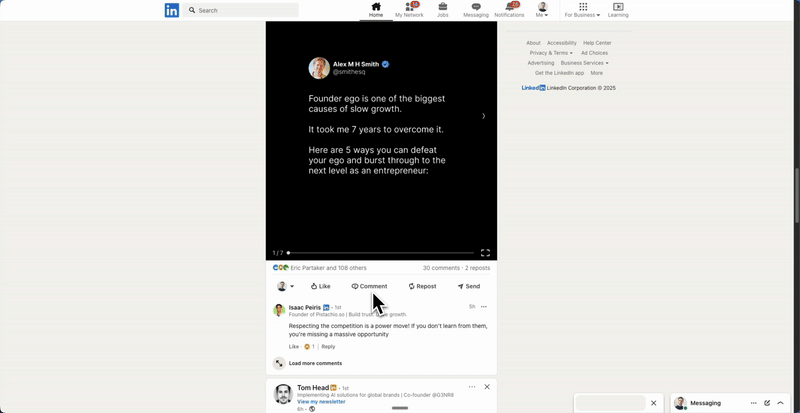Enter fullscreen mode for the document
The width and height of the screenshot is (800, 413).
[485, 253]
